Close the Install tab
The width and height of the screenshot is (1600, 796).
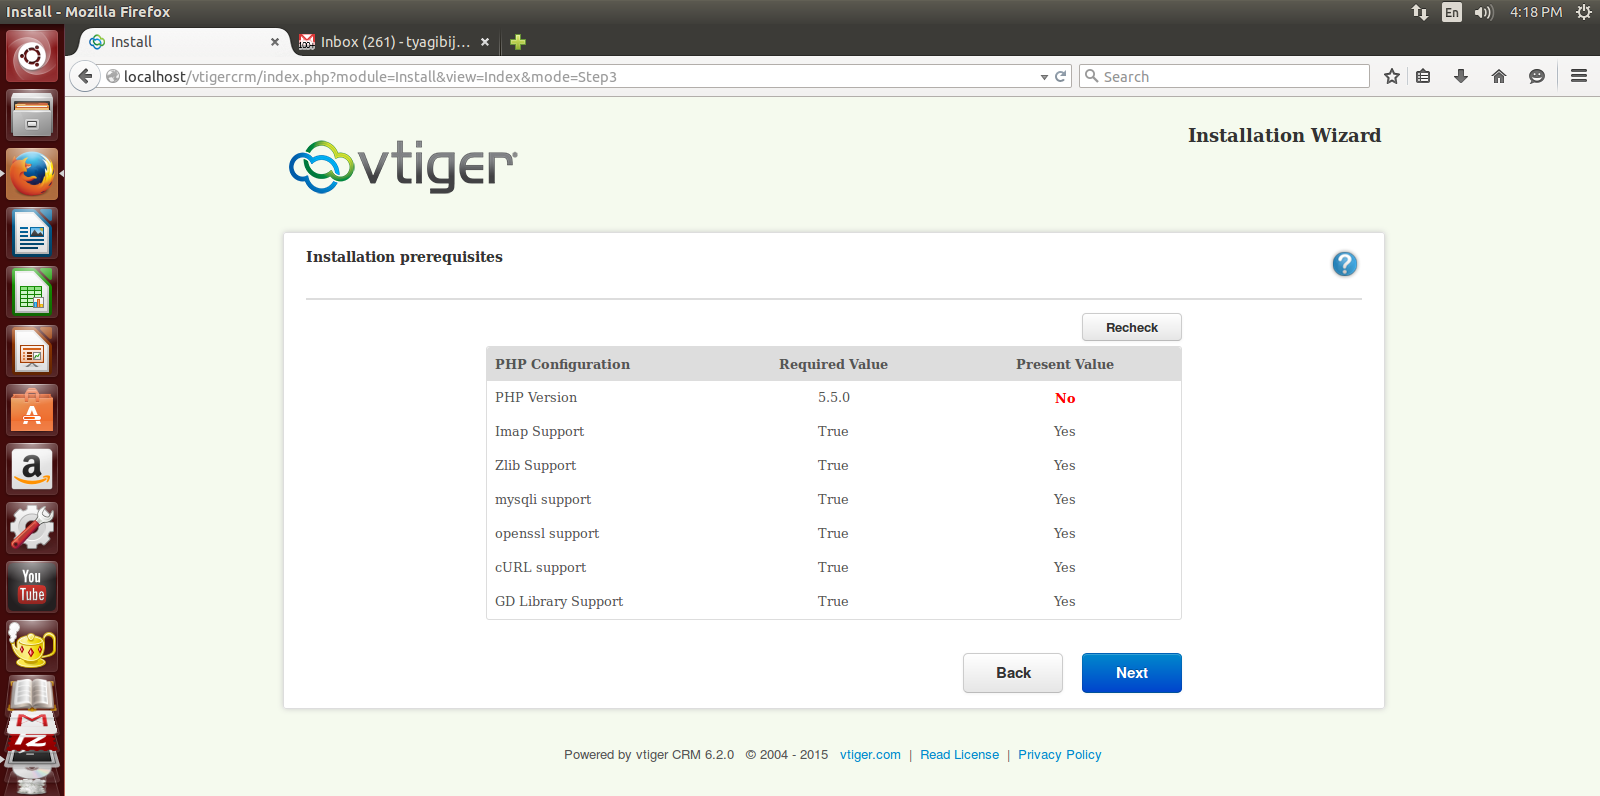click(x=275, y=42)
